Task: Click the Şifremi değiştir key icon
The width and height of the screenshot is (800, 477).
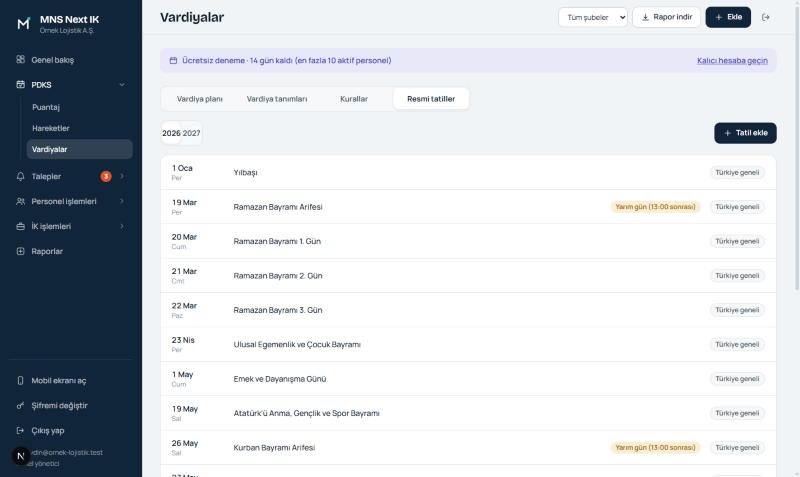Action: [x=20, y=405]
